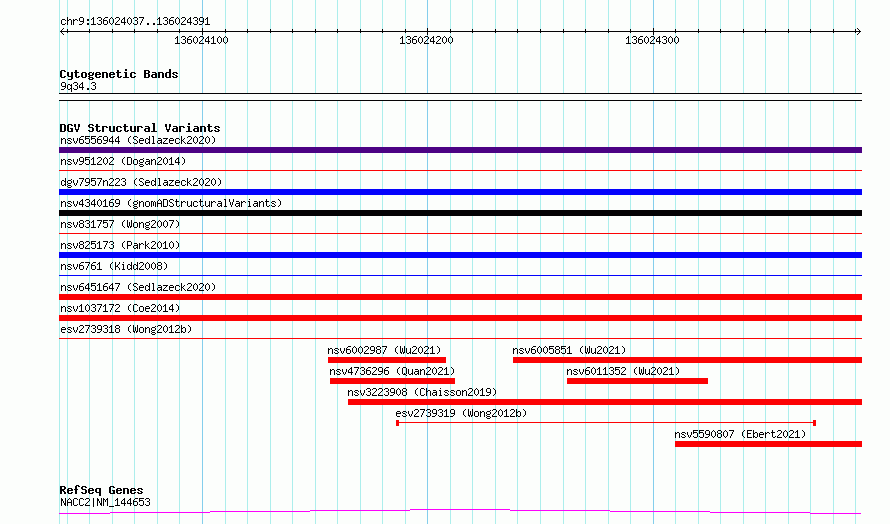Open the dgv7957n223 (Sedlazeck2020) label

[141, 182]
